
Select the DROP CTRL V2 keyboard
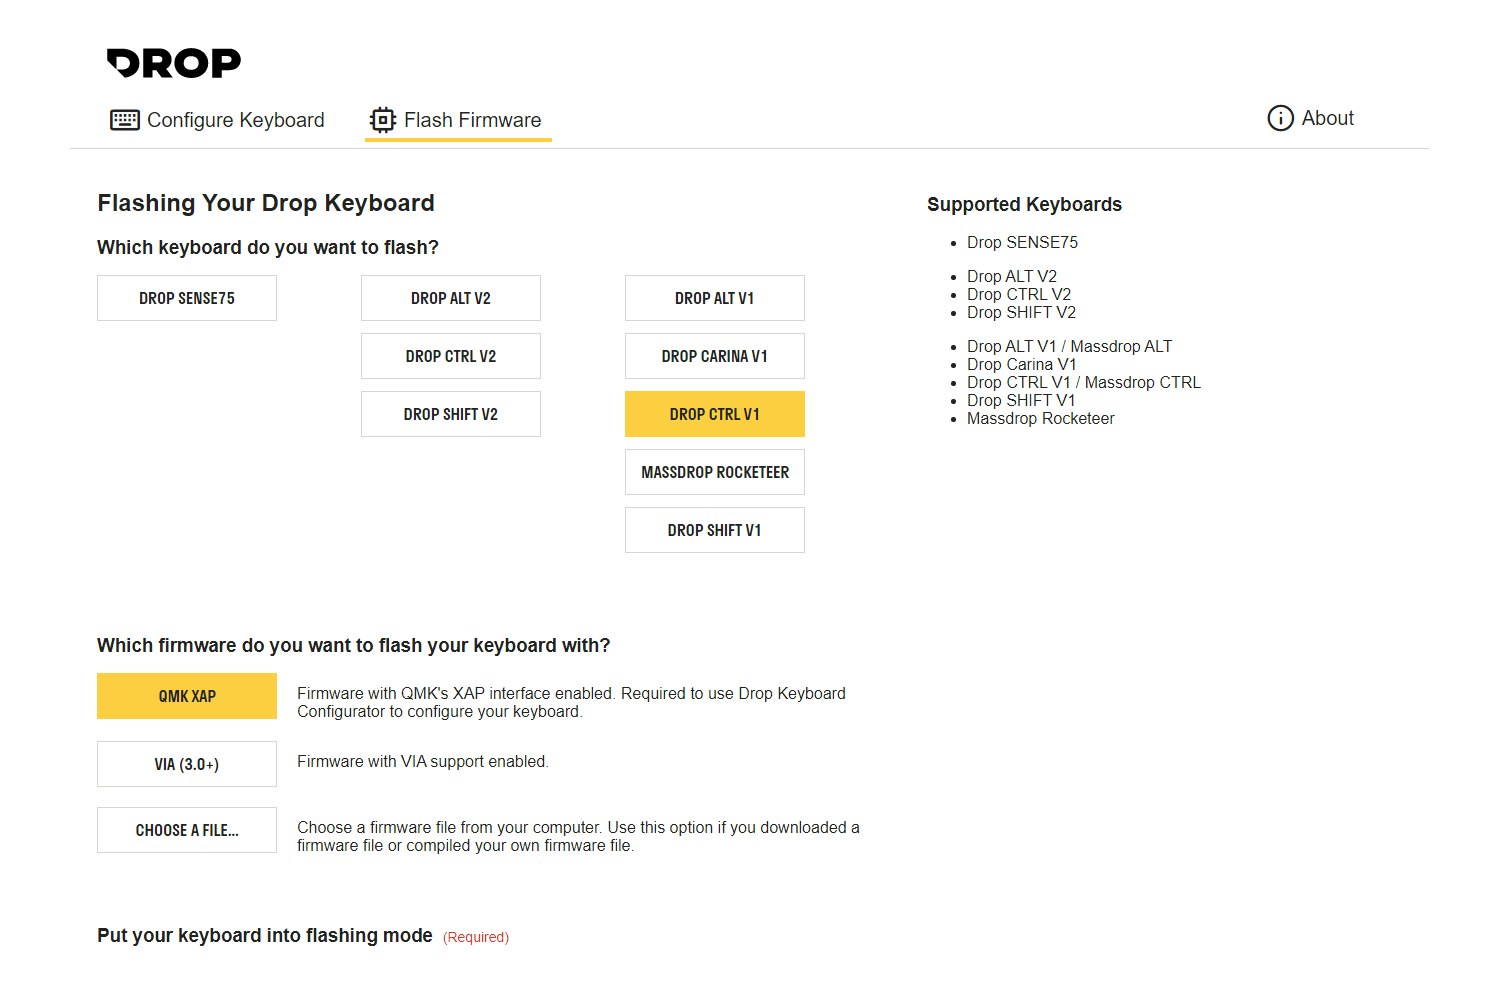tap(450, 355)
